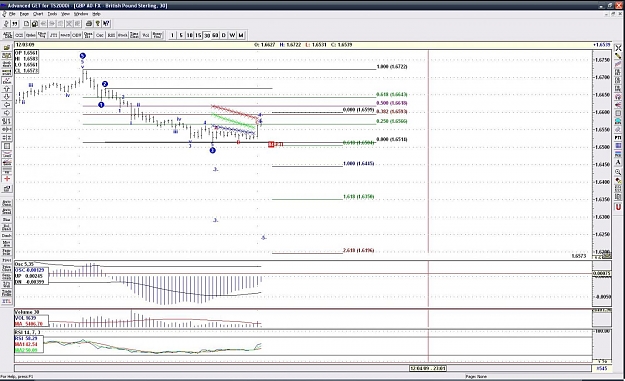Click the 12/03/09 date in chart header
625x381 pixels.
[x=25, y=45]
